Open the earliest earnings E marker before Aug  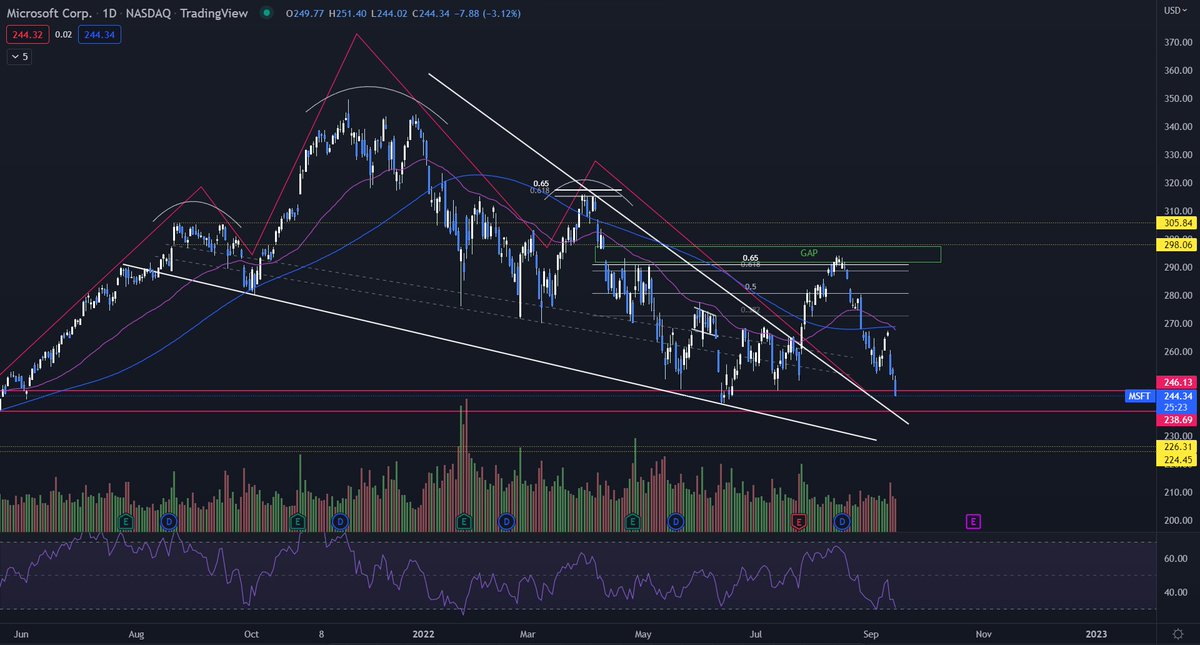coord(126,521)
